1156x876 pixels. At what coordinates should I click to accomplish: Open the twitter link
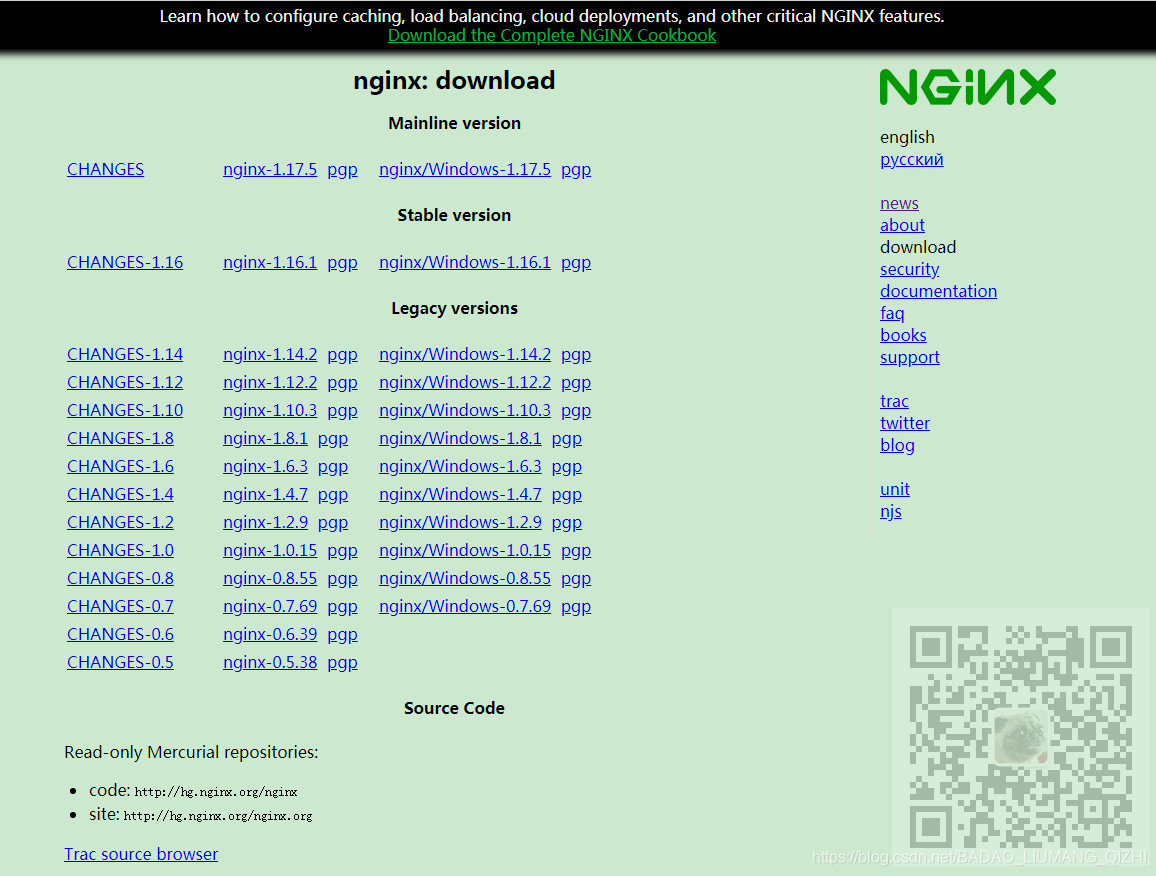coord(905,423)
